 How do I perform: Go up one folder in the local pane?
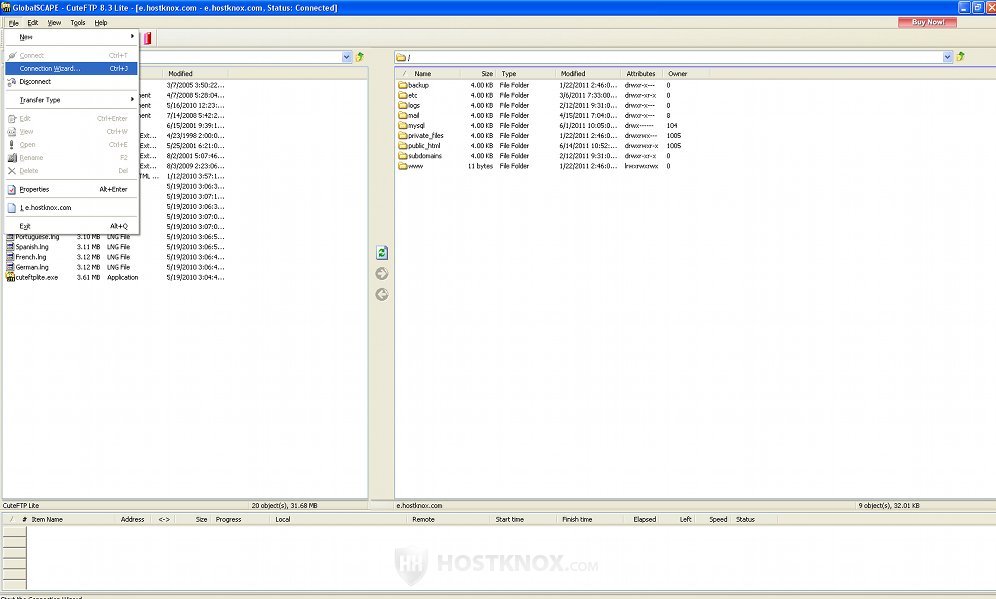360,57
